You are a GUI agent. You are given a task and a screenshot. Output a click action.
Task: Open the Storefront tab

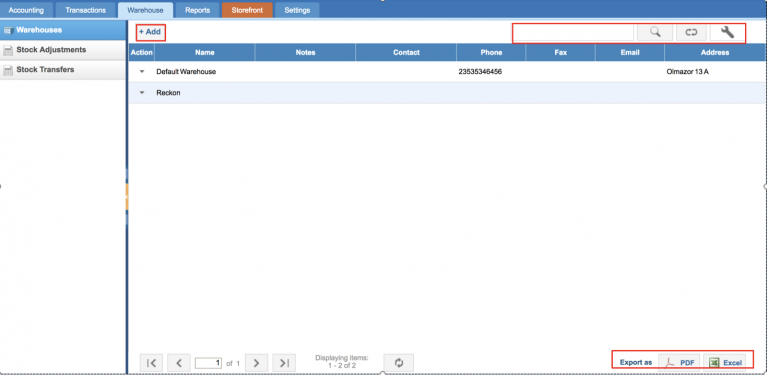click(x=247, y=10)
